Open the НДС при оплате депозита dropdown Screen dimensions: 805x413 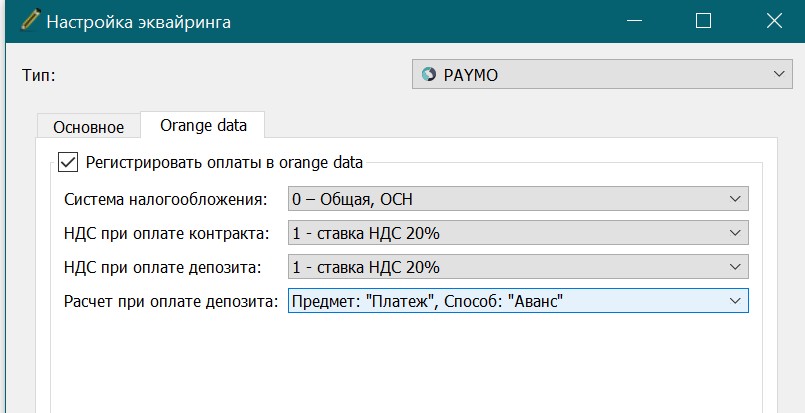(x=518, y=267)
